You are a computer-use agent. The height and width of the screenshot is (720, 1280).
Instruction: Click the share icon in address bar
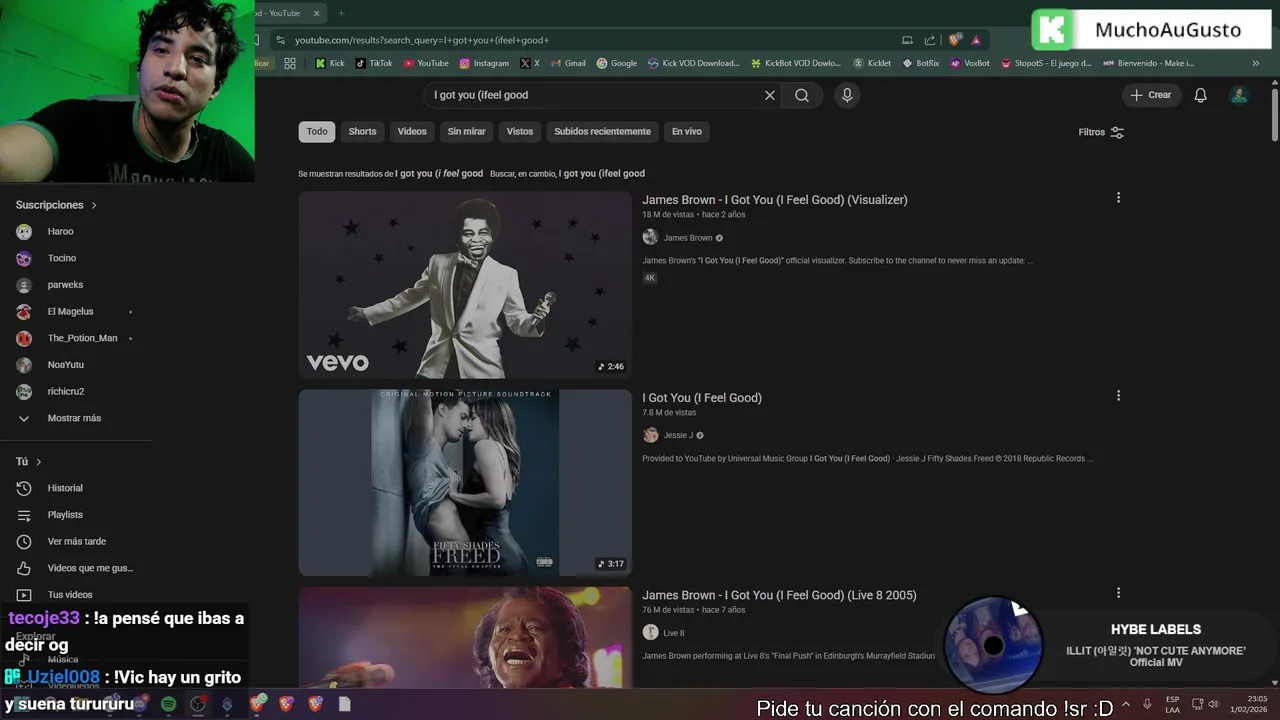pyautogui.click(x=930, y=40)
